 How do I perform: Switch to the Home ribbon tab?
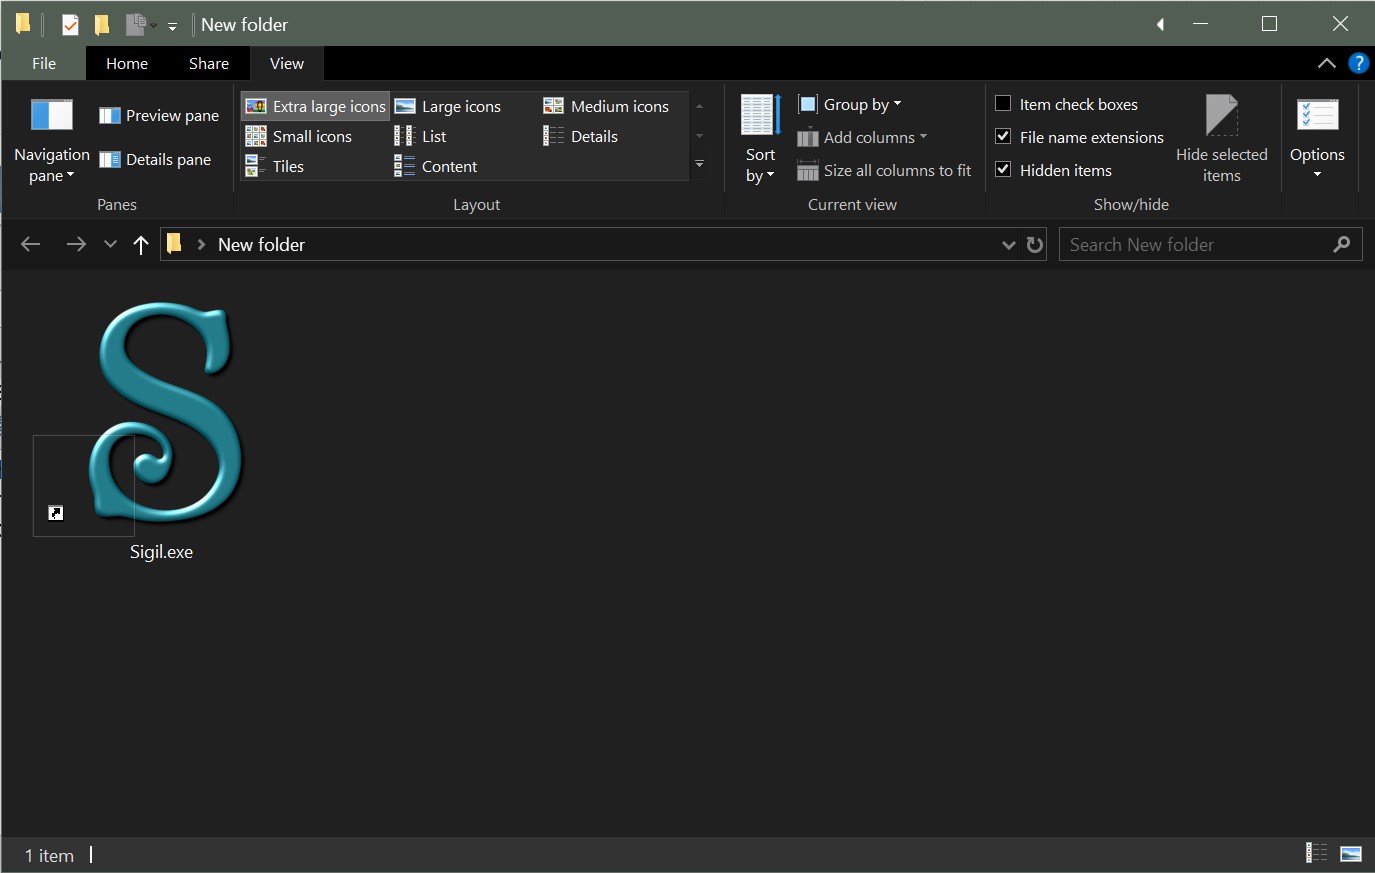(x=127, y=63)
